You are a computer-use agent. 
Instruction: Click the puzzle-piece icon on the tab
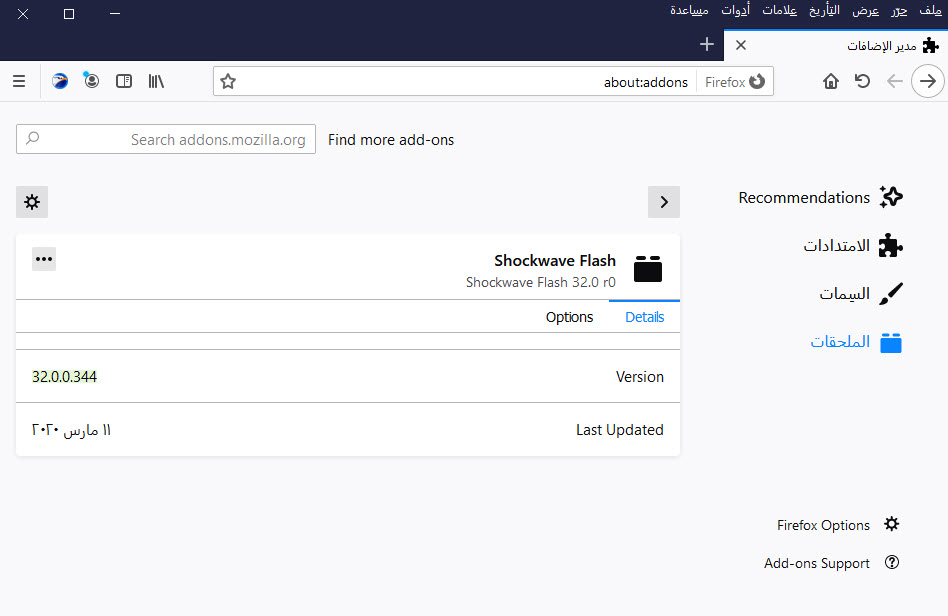(930, 45)
